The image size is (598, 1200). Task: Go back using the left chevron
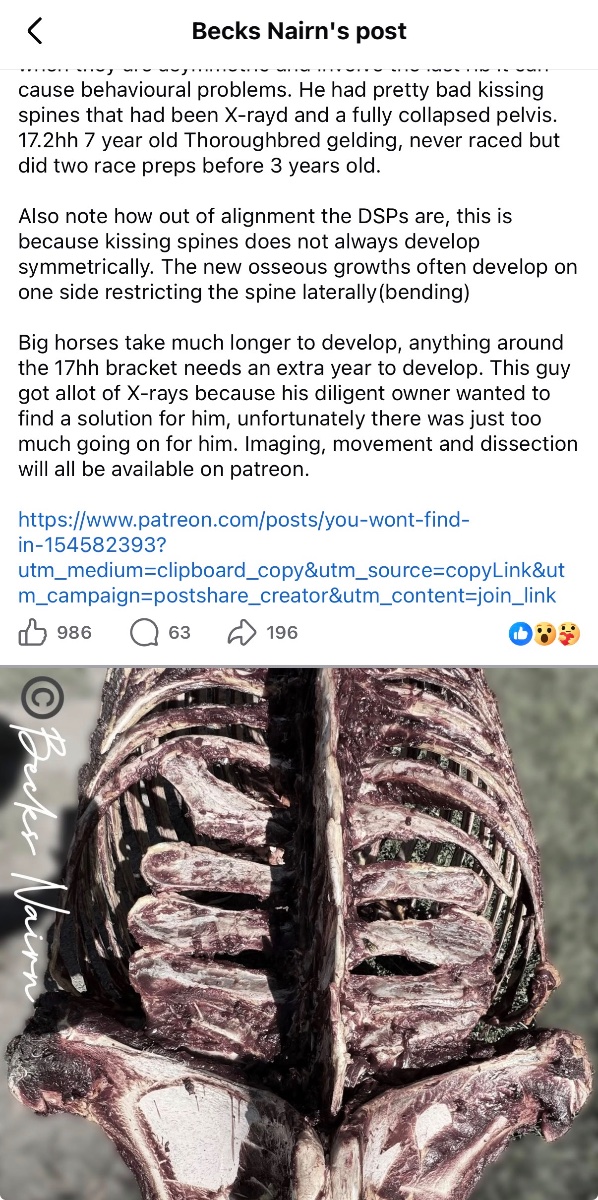35,31
